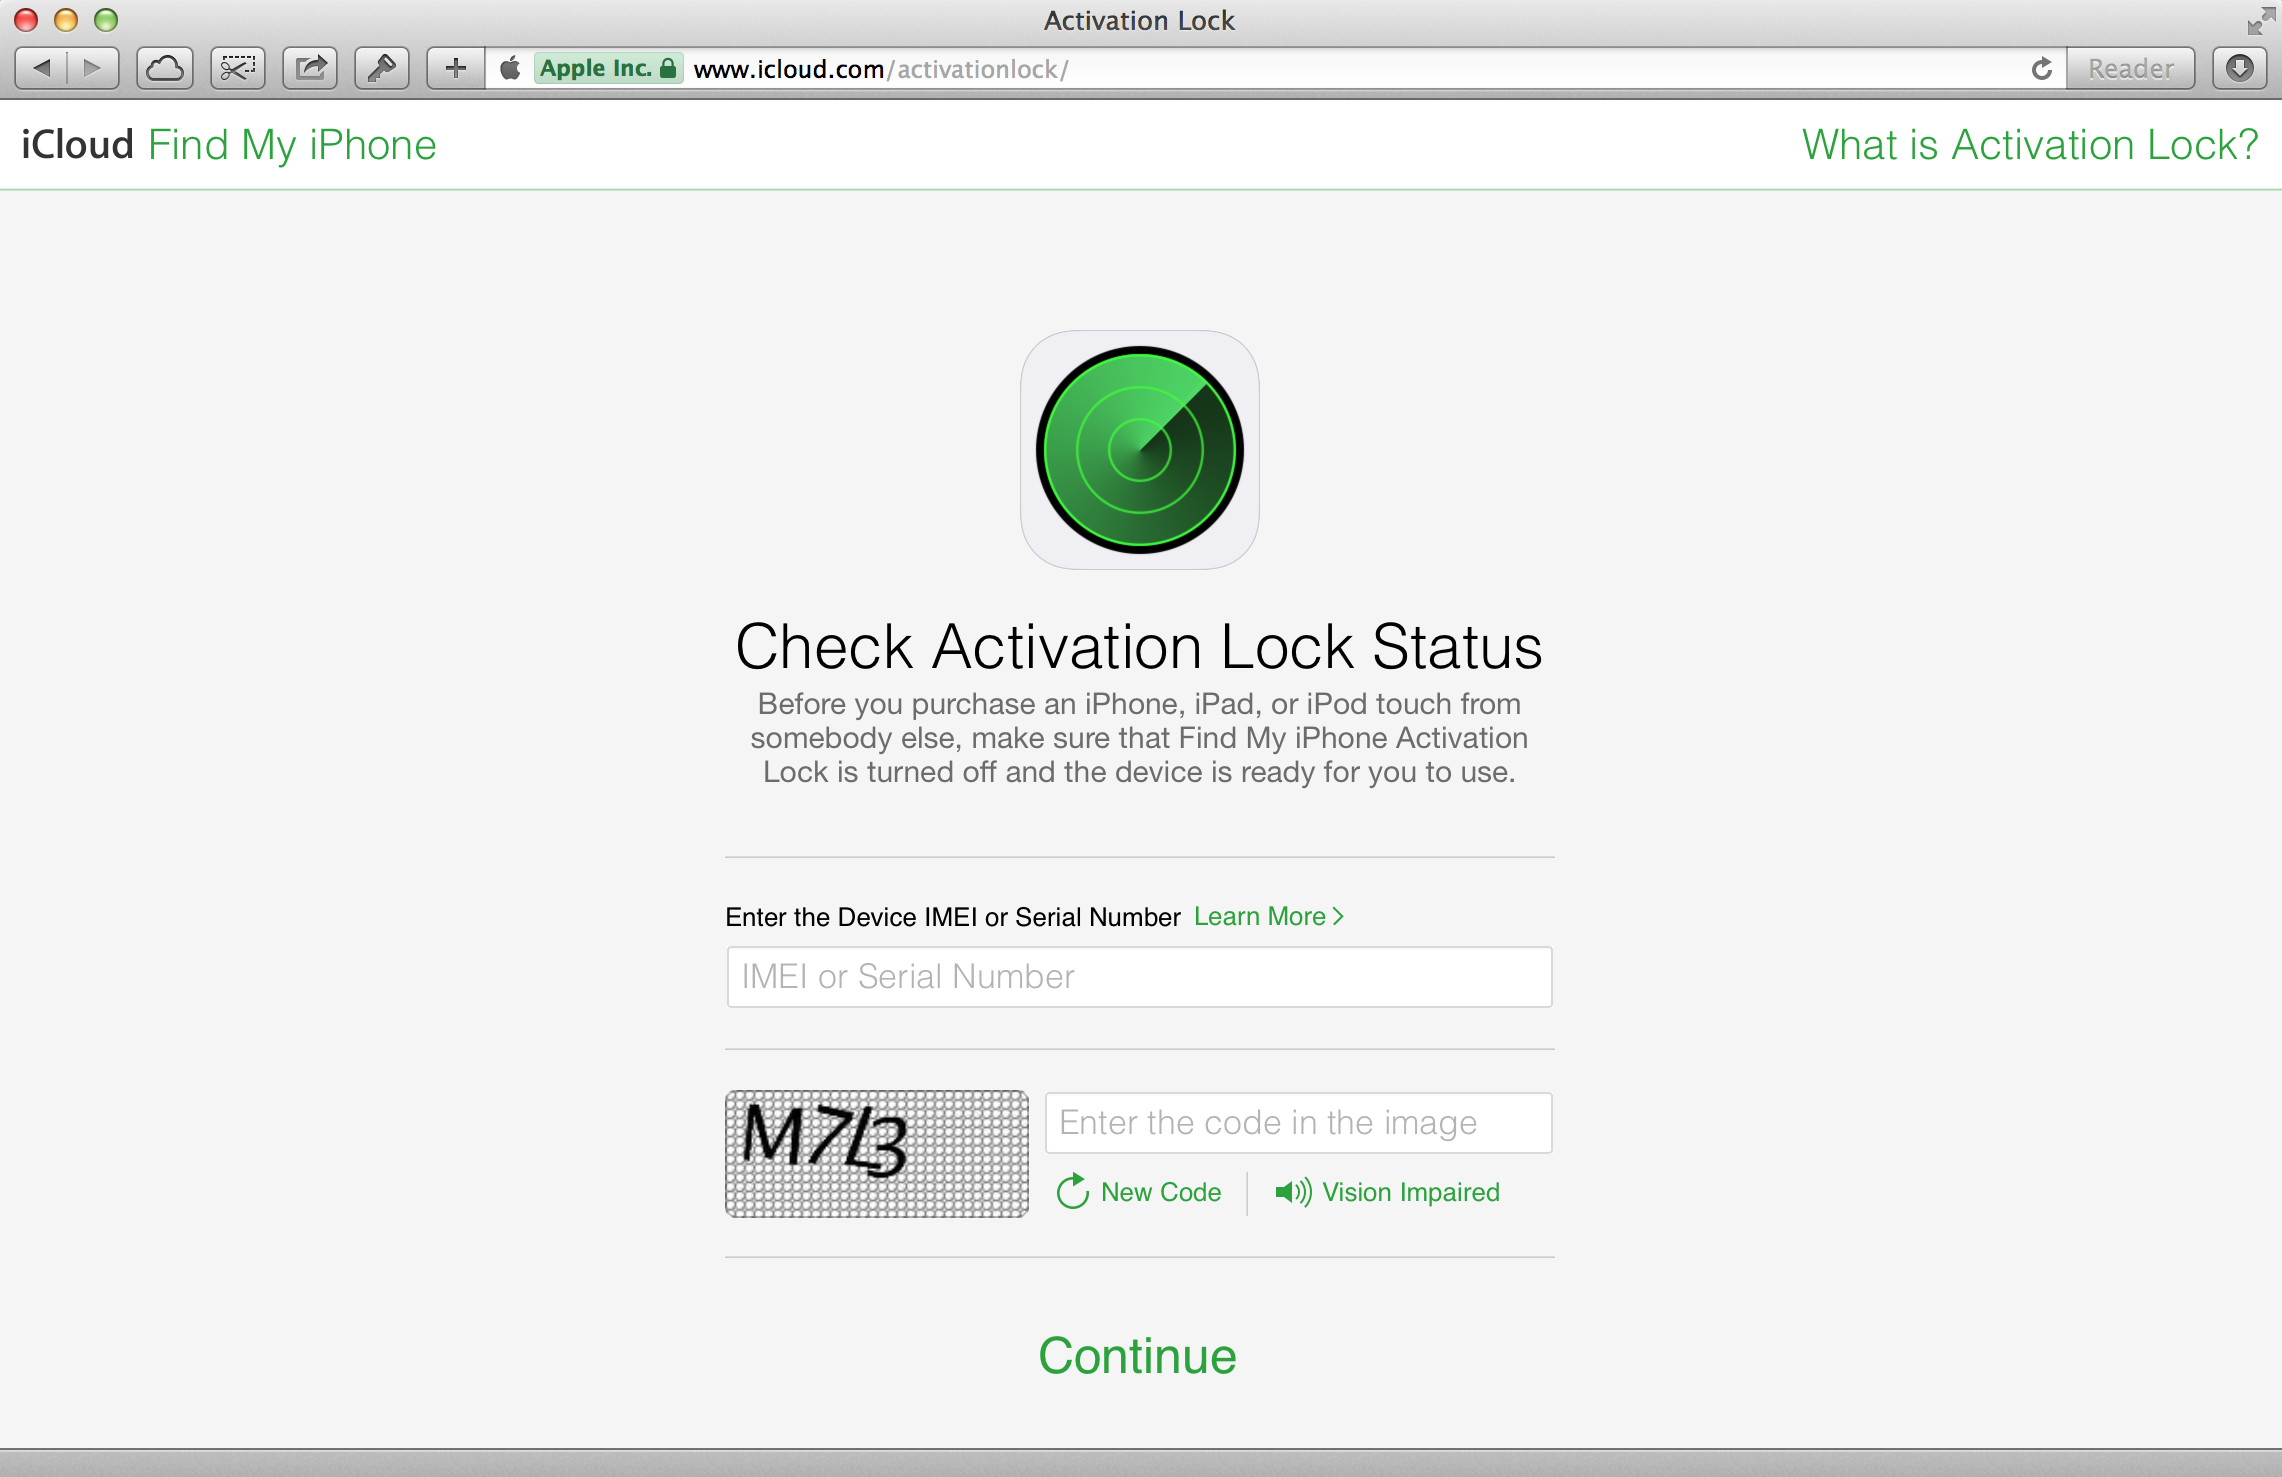This screenshot has width=2282, height=1477.
Task: Open the Share toolbar button
Action: (x=311, y=68)
